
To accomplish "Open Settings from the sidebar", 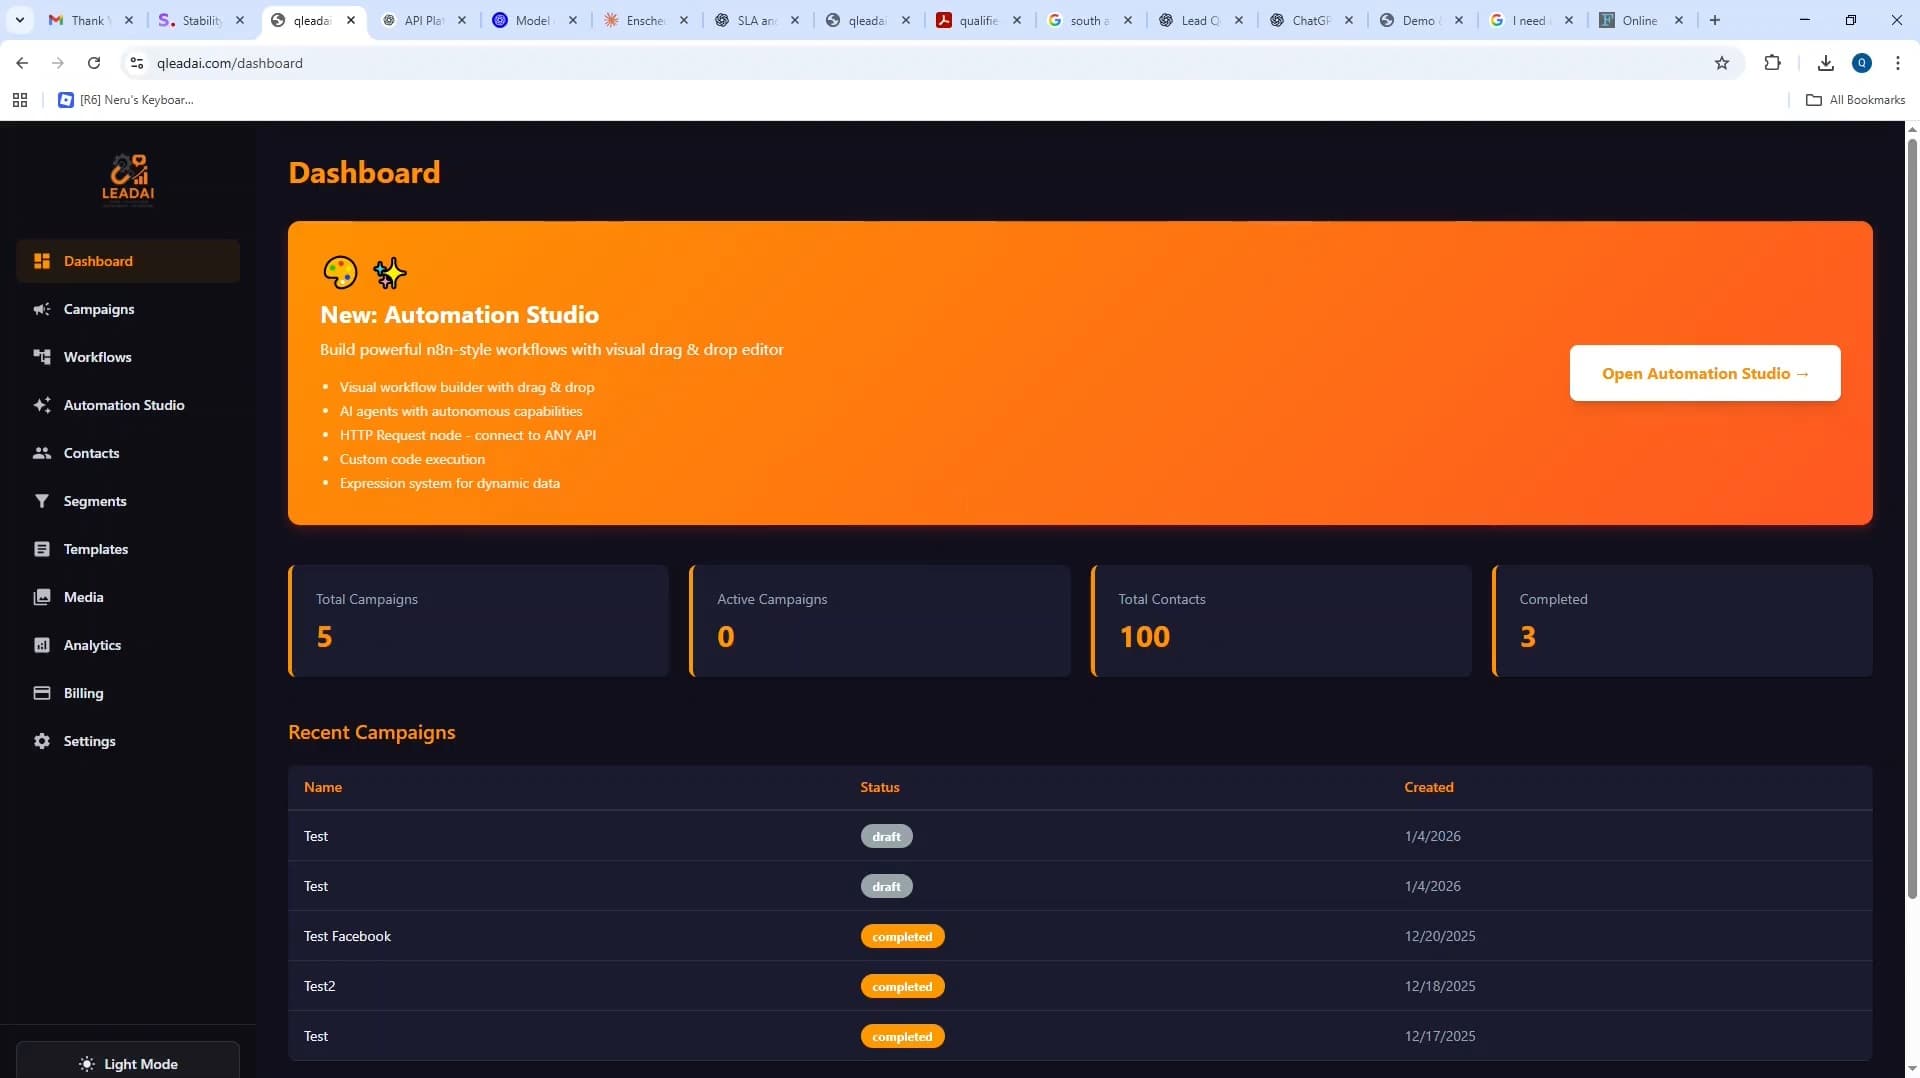I will (x=89, y=741).
